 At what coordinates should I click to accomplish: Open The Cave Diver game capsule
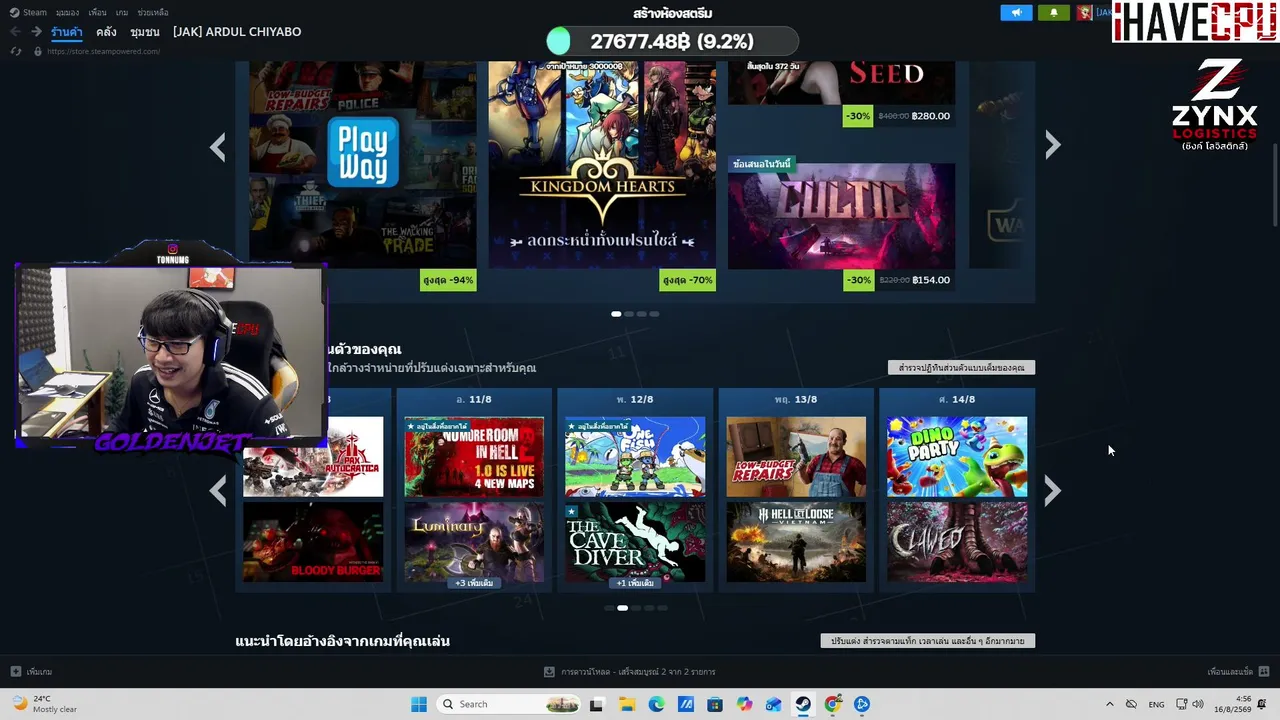(635, 542)
